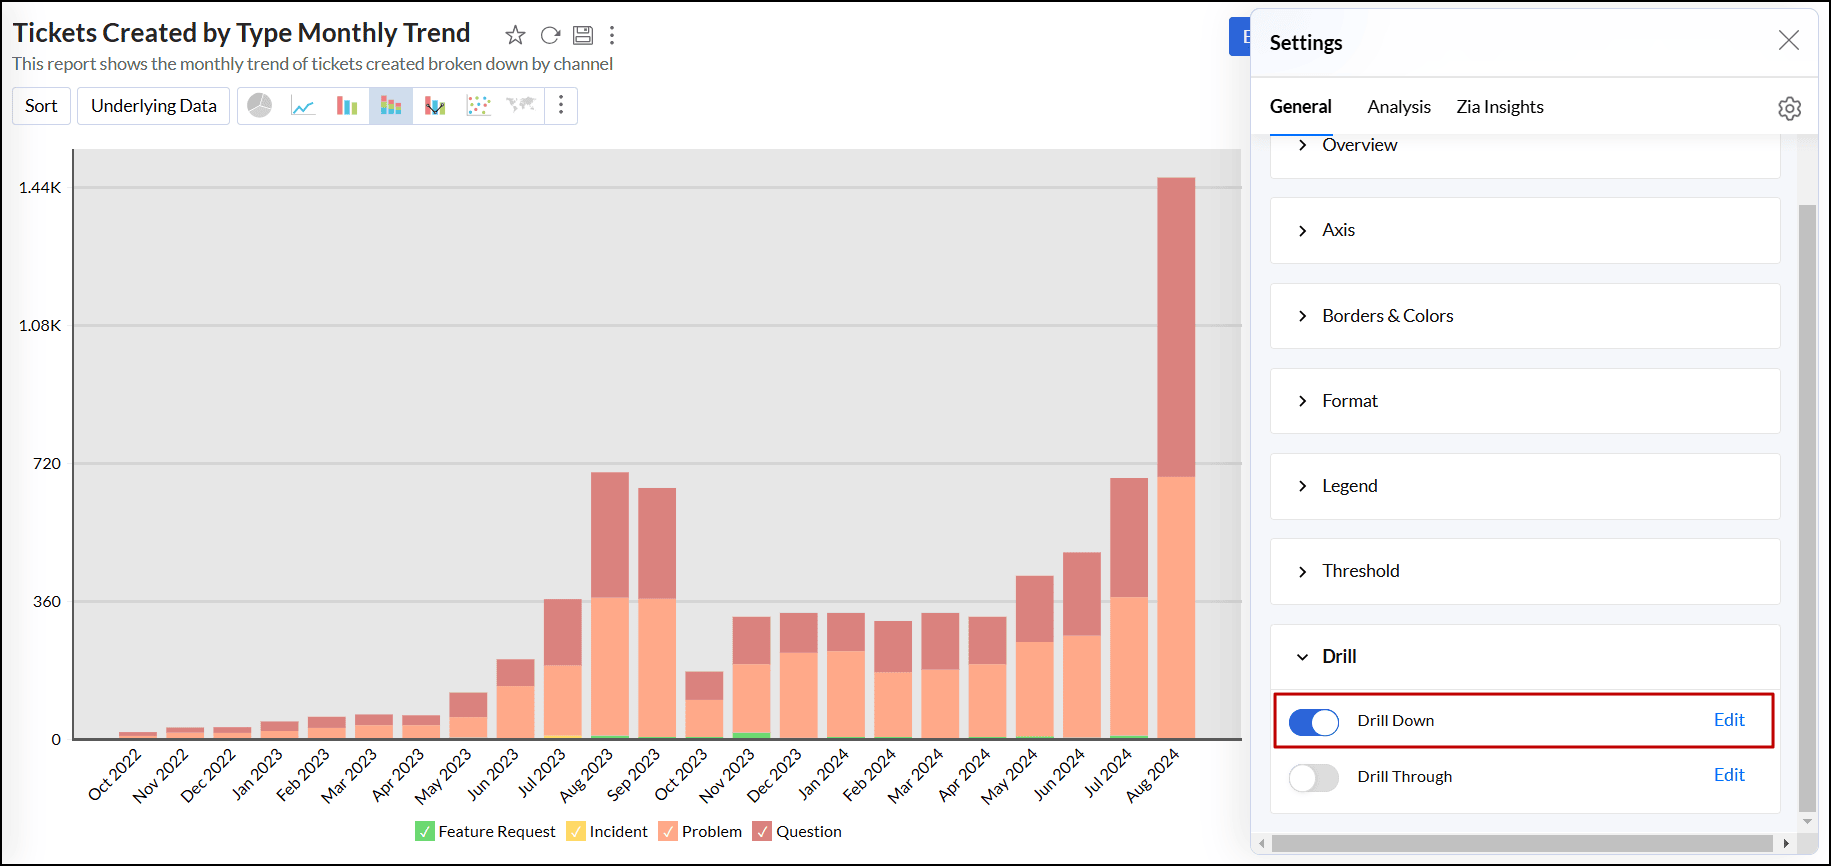Viewport: 1831px width, 866px height.
Task: Collapse the Drill section
Action: [x=1338, y=657]
